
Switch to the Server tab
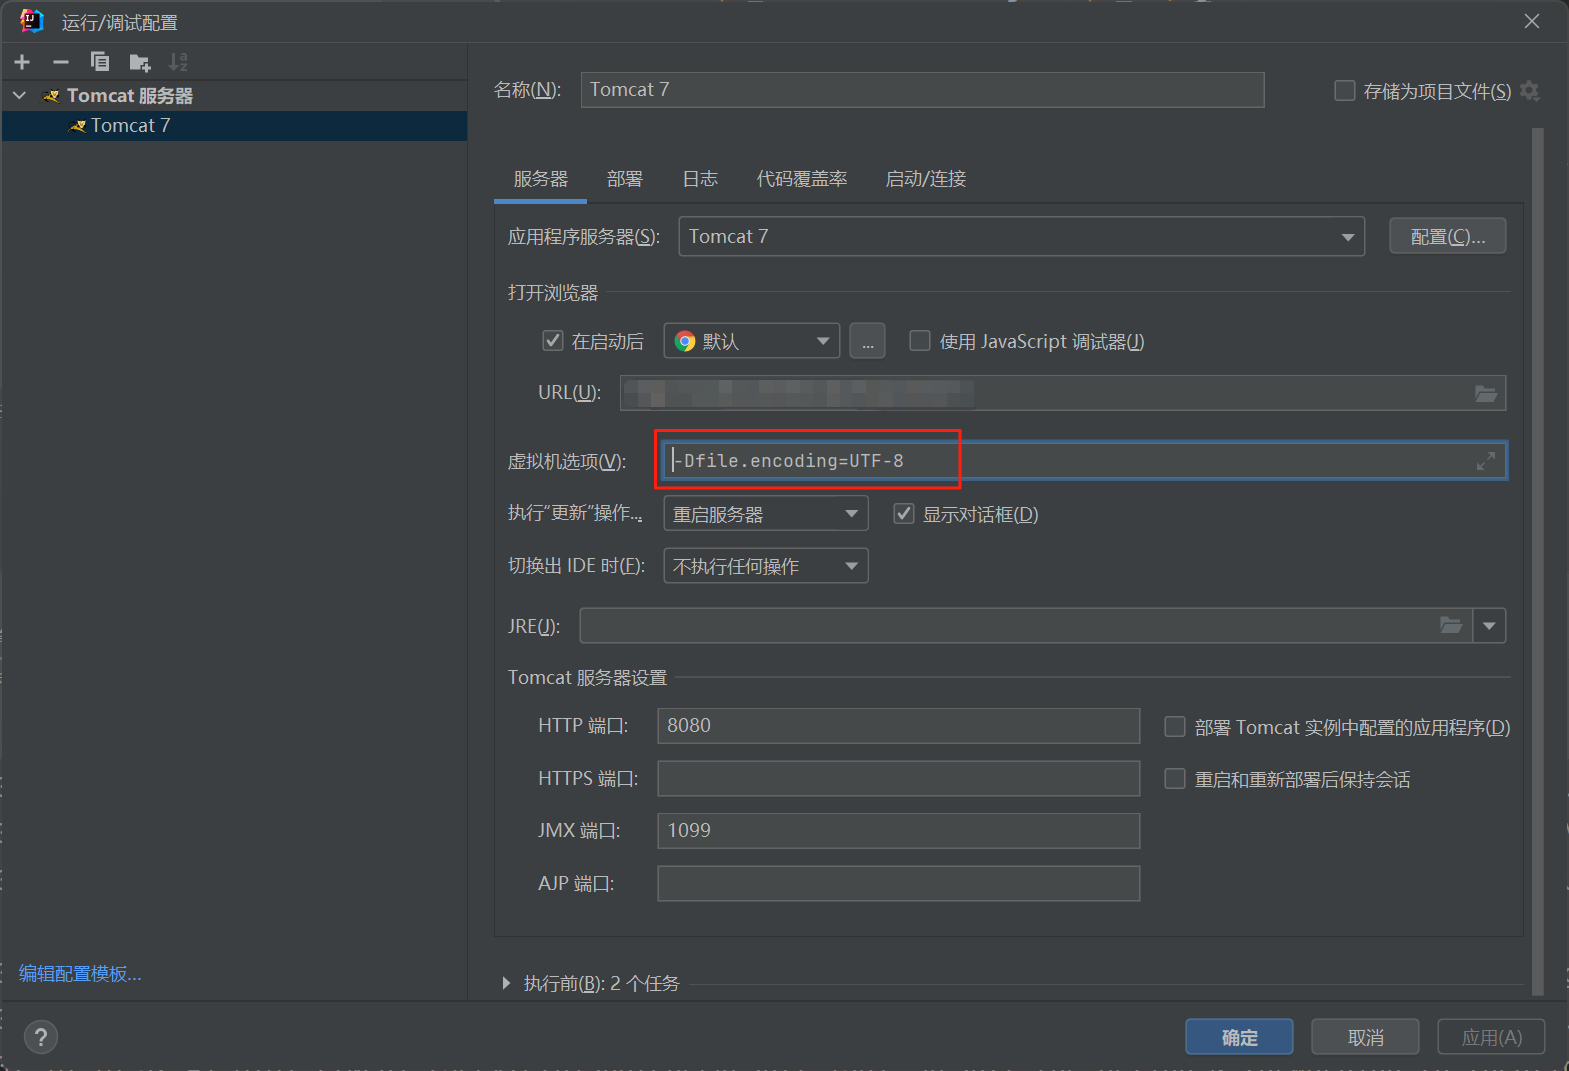pyautogui.click(x=541, y=179)
